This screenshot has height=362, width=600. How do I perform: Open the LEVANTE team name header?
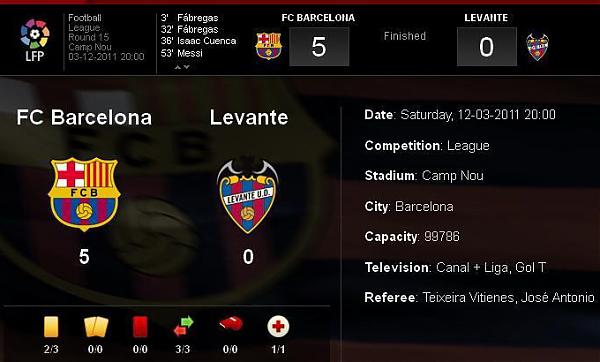point(486,18)
